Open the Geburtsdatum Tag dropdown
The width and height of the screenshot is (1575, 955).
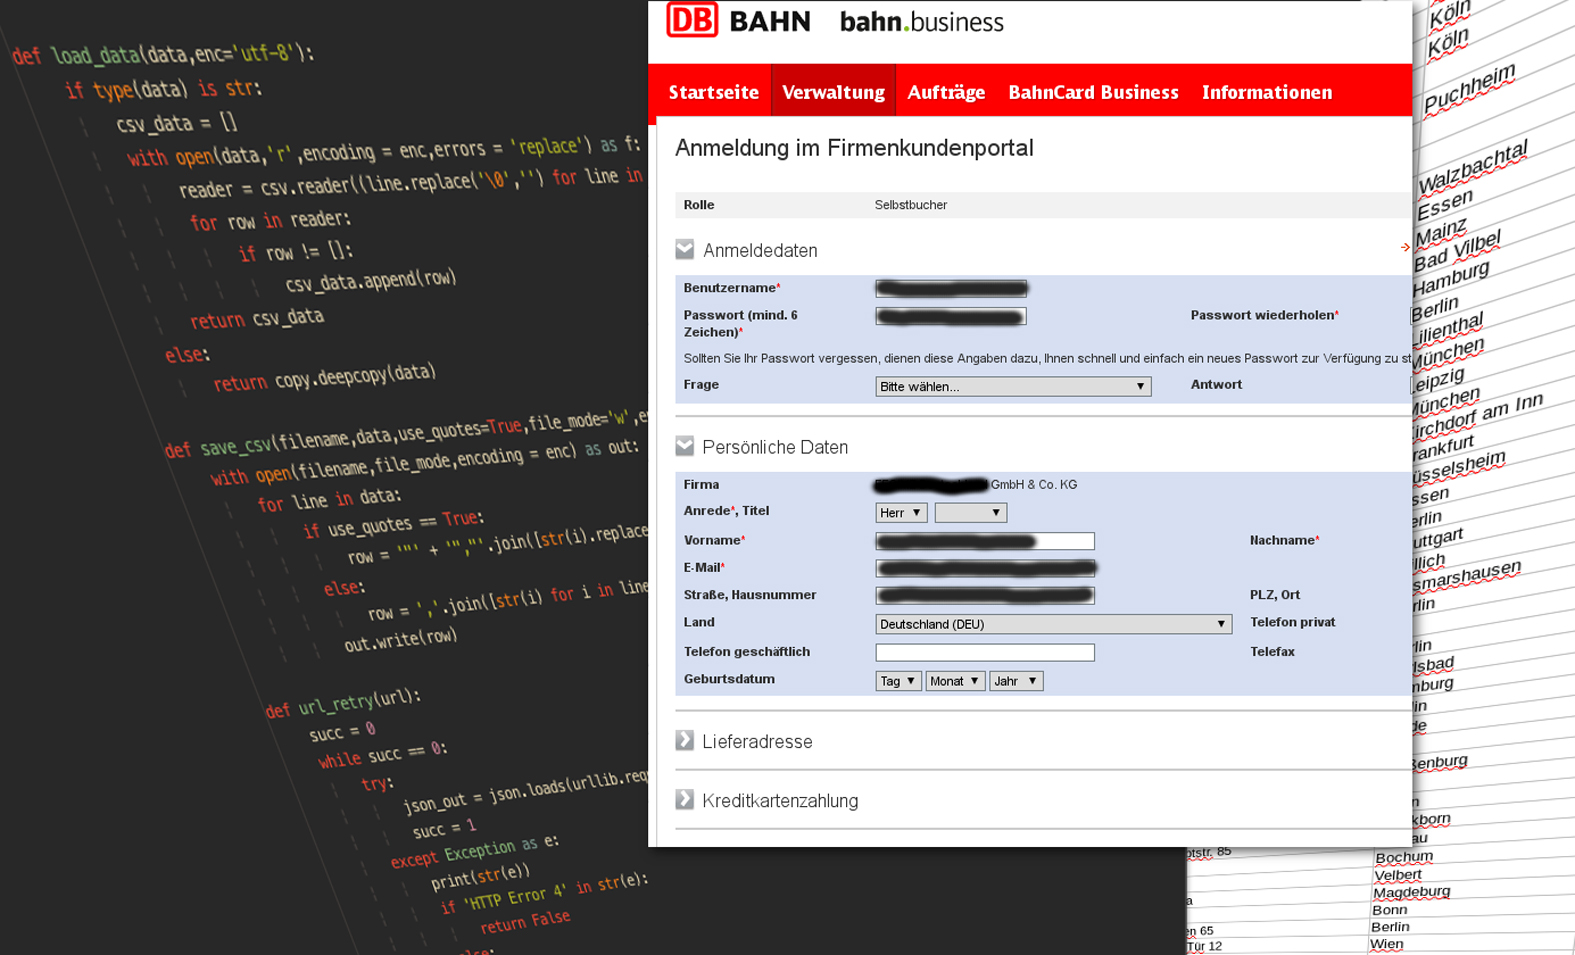coord(898,681)
